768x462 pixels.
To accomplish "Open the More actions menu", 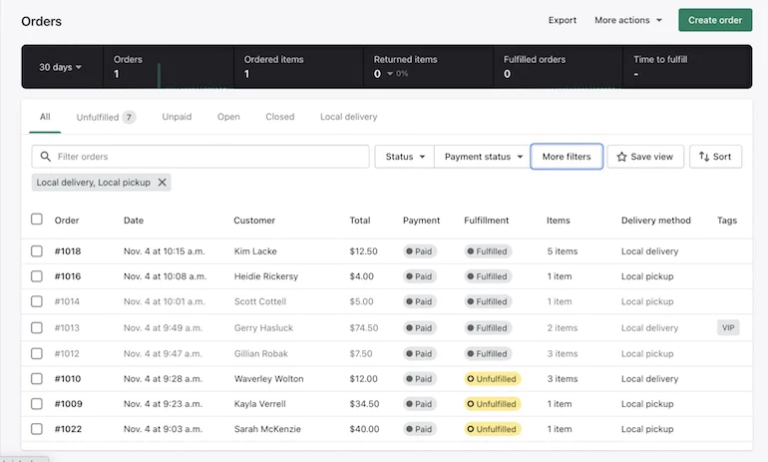I will point(628,20).
